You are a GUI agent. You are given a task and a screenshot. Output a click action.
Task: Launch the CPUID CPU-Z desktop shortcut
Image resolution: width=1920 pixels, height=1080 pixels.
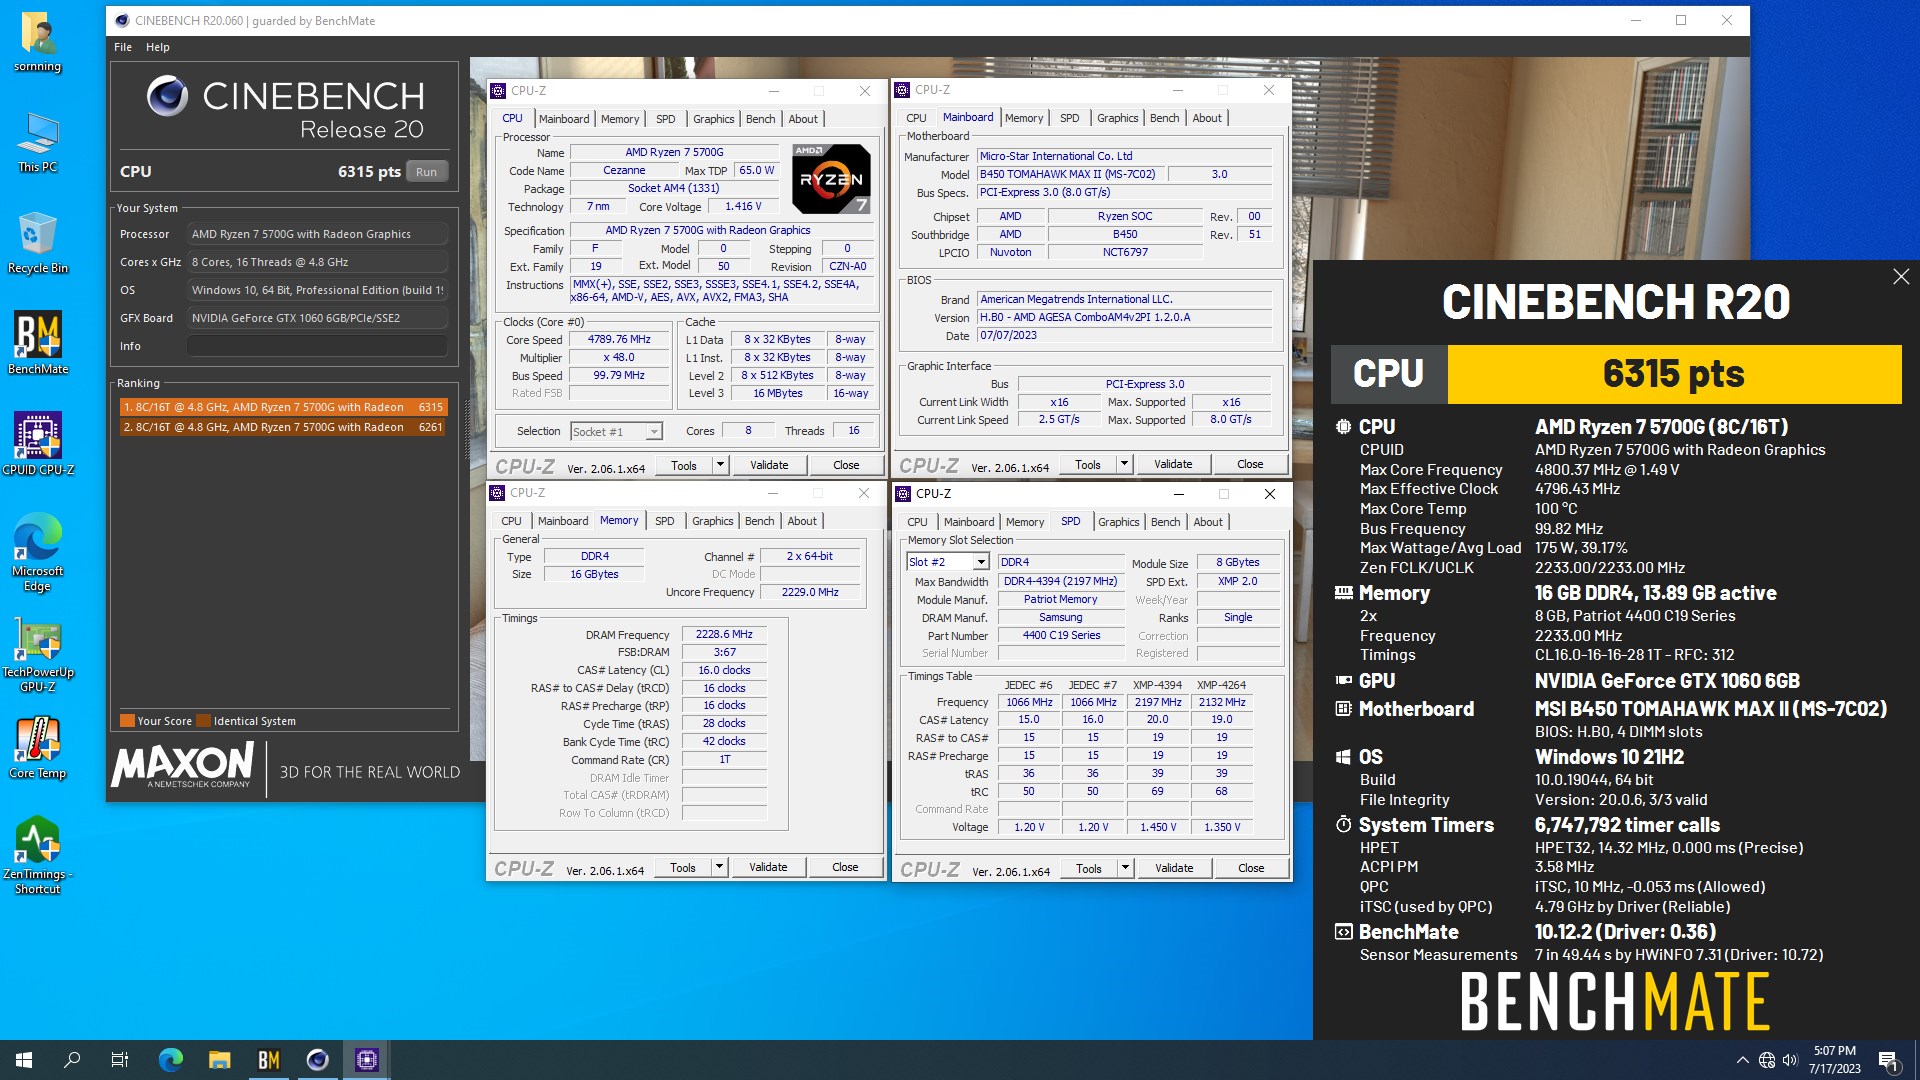click(x=37, y=444)
